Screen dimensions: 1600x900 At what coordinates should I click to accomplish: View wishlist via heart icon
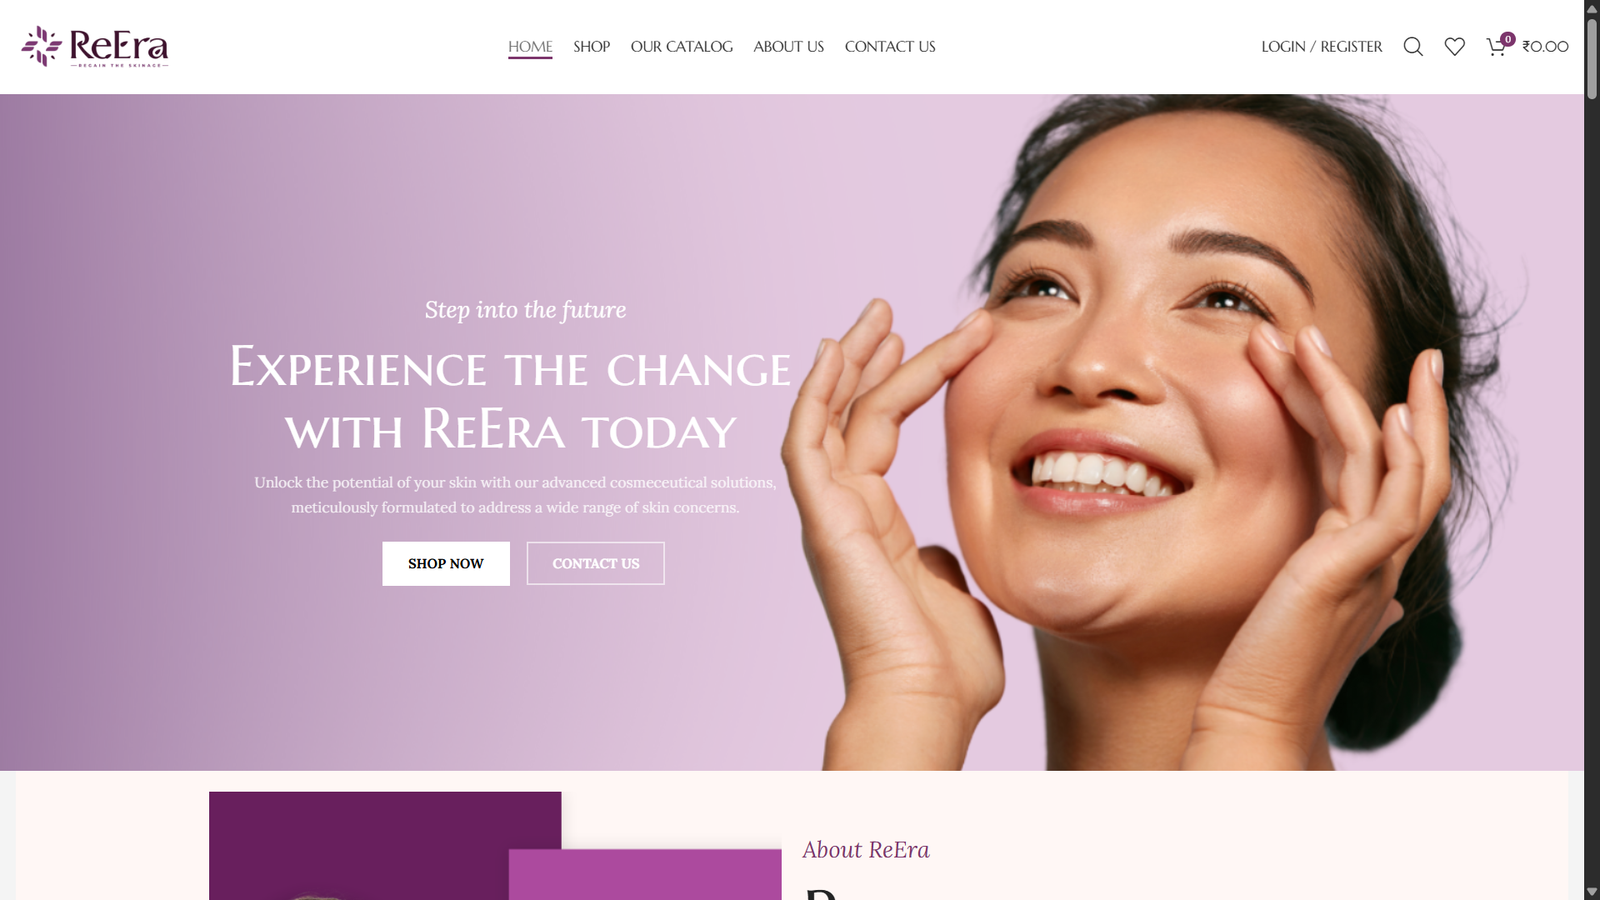tap(1455, 47)
